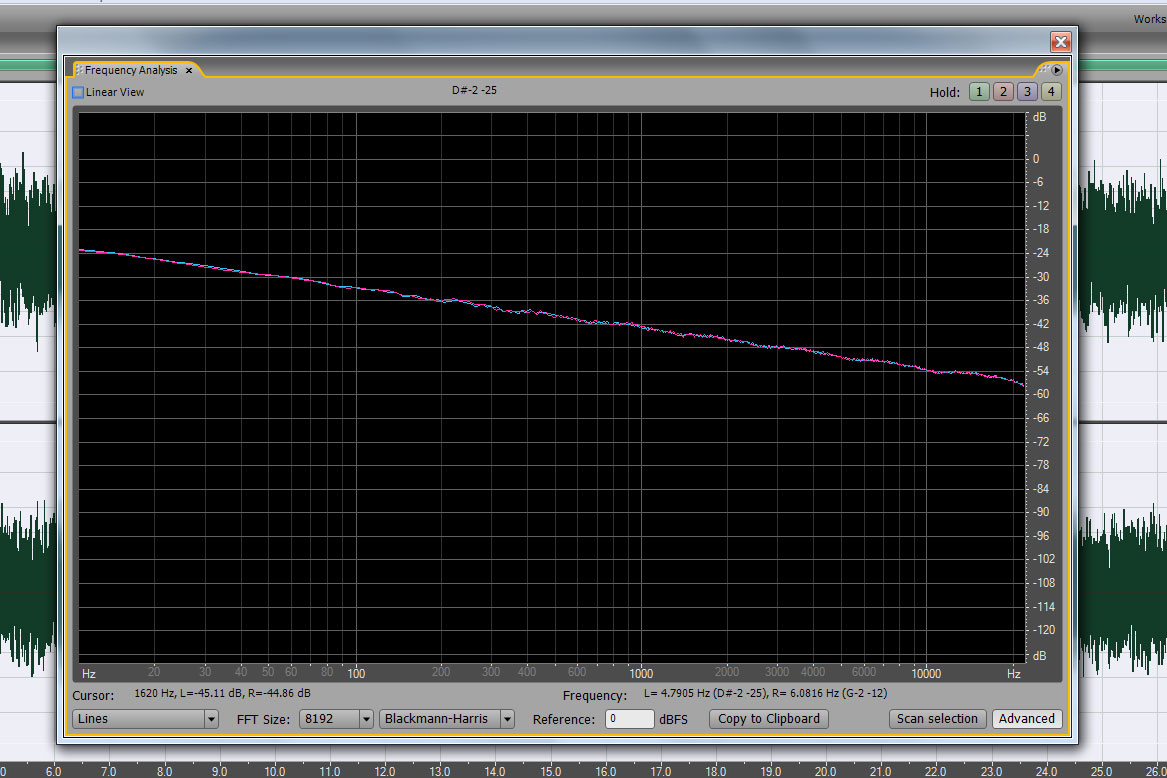The height and width of the screenshot is (778, 1167).
Task: Open the FFT Size dropdown
Action: click(336, 719)
